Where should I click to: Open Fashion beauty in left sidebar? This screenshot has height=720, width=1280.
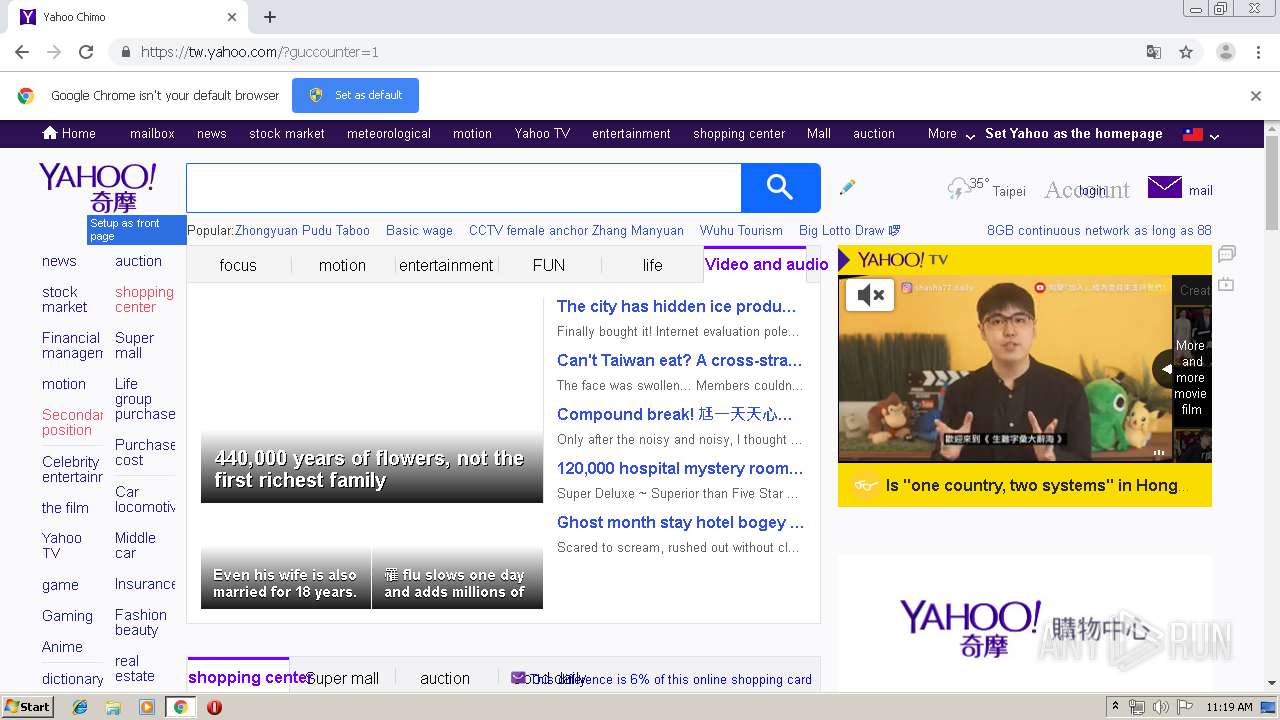point(141,622)
